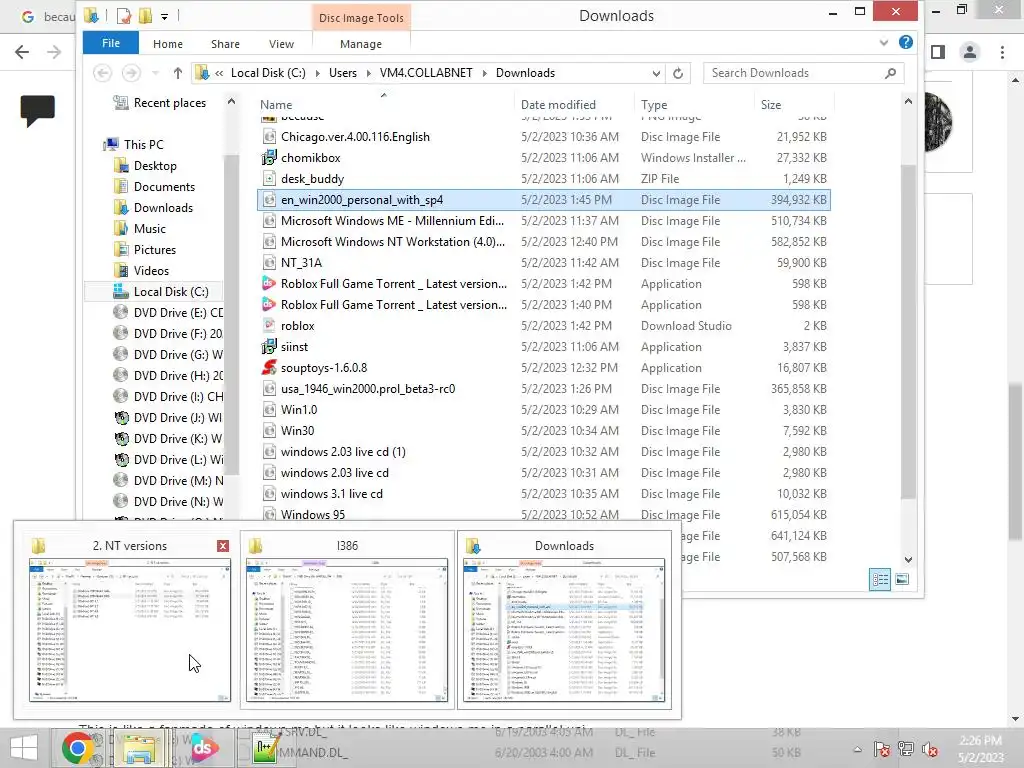1024x768 pixels.
Task: Open the Share ribbon tab
Action: coord(225,44)
